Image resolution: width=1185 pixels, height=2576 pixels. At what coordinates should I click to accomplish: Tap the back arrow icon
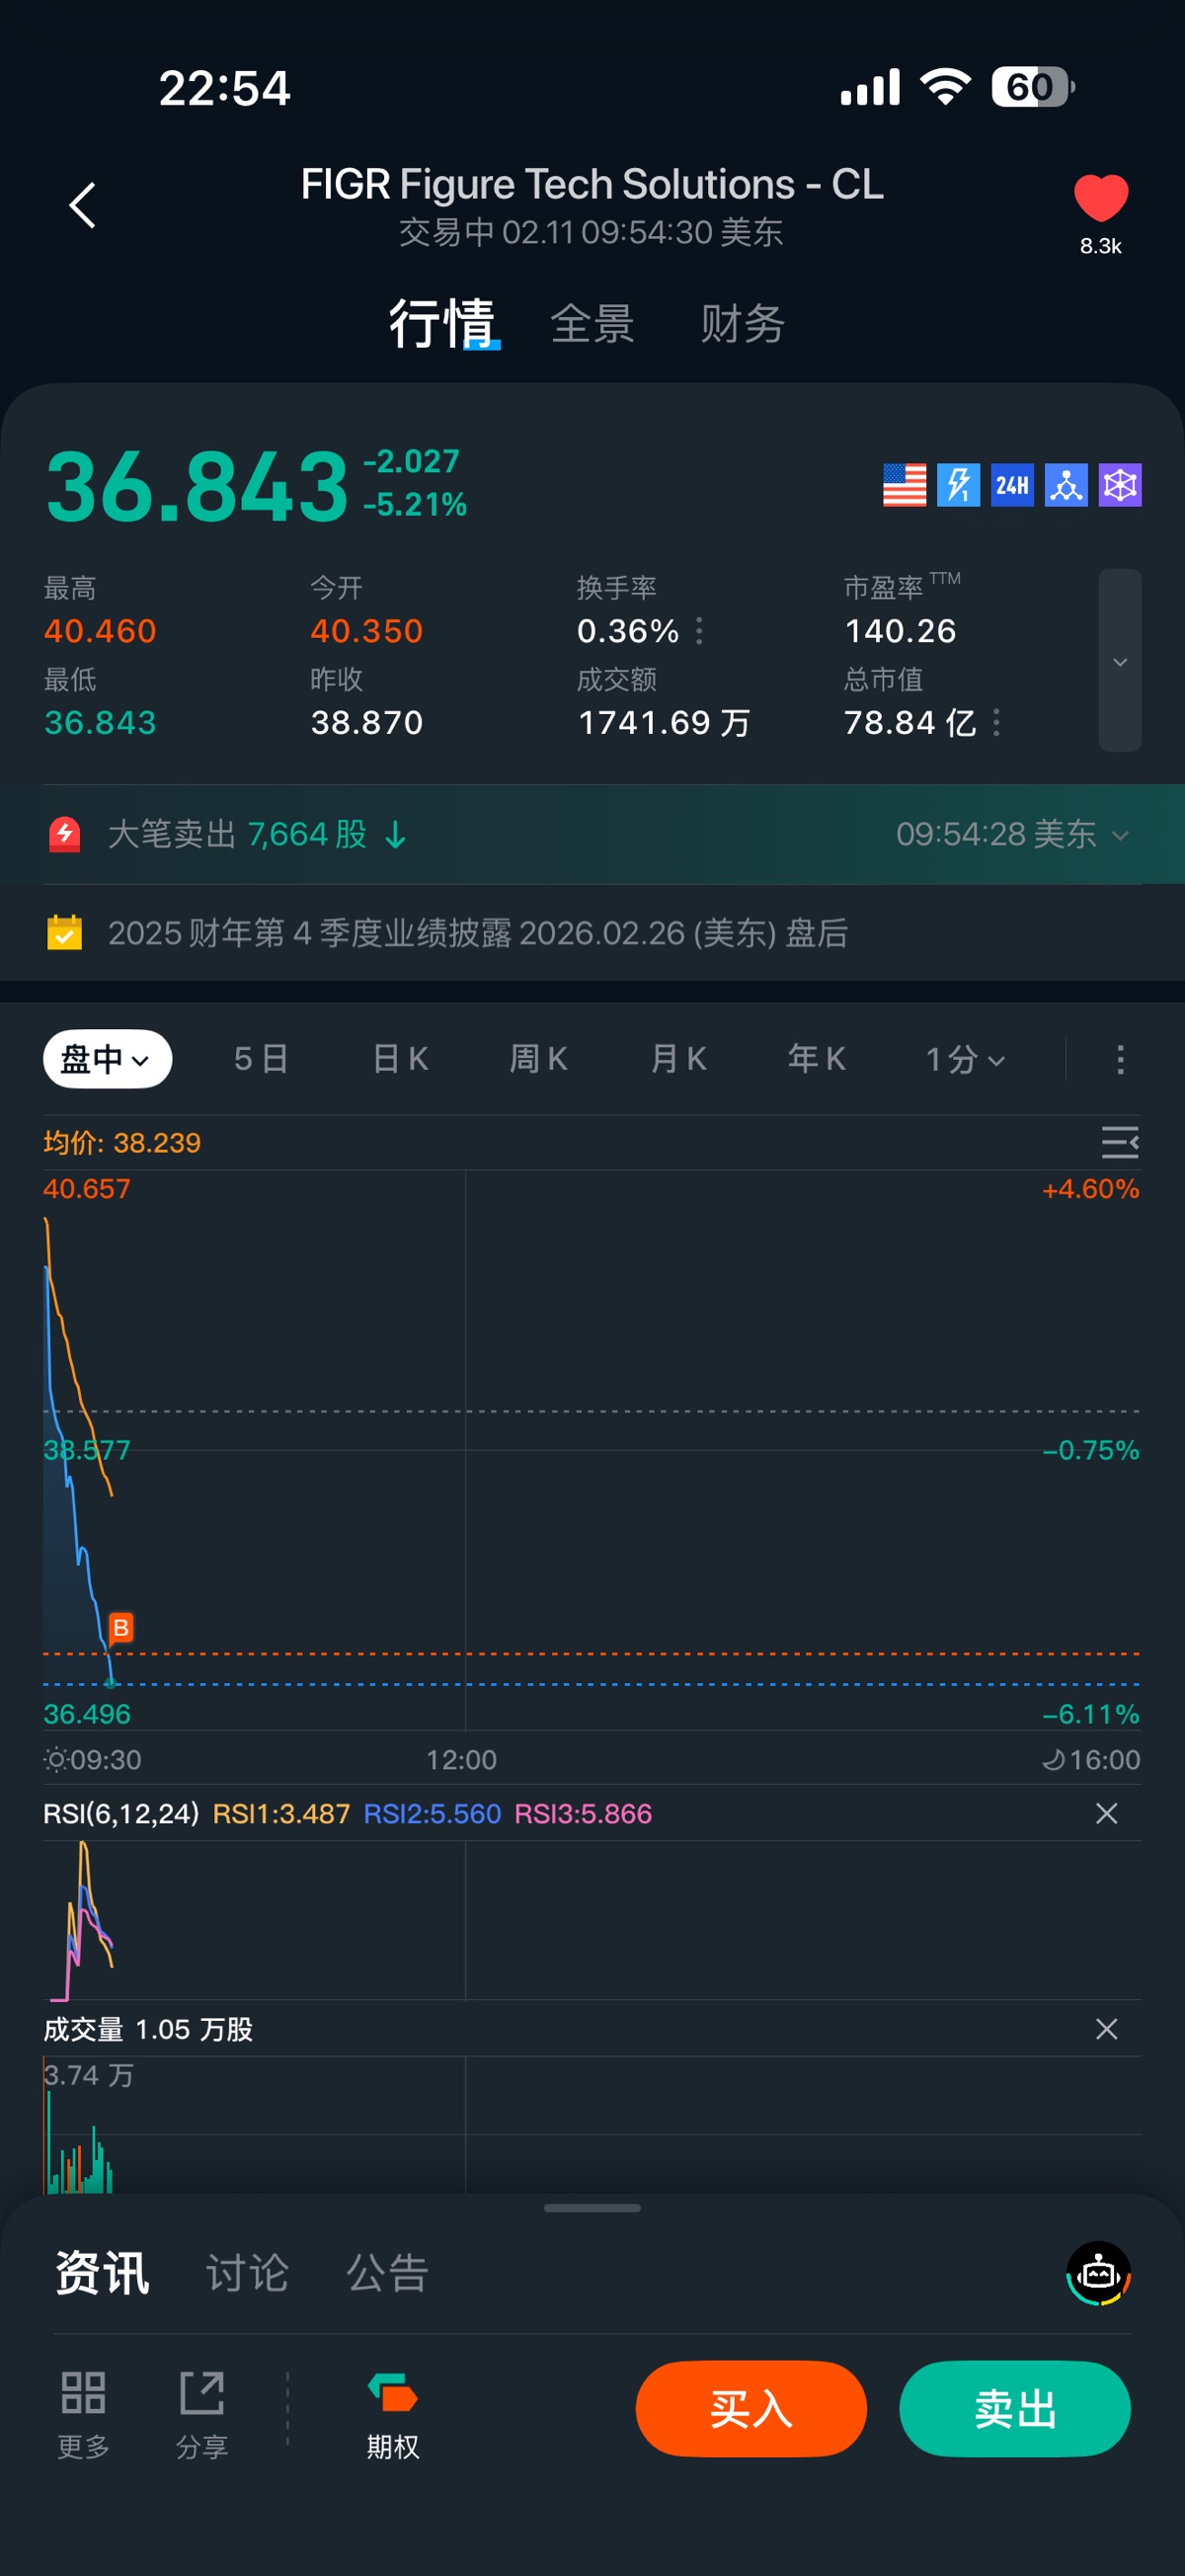pos(83,205)
